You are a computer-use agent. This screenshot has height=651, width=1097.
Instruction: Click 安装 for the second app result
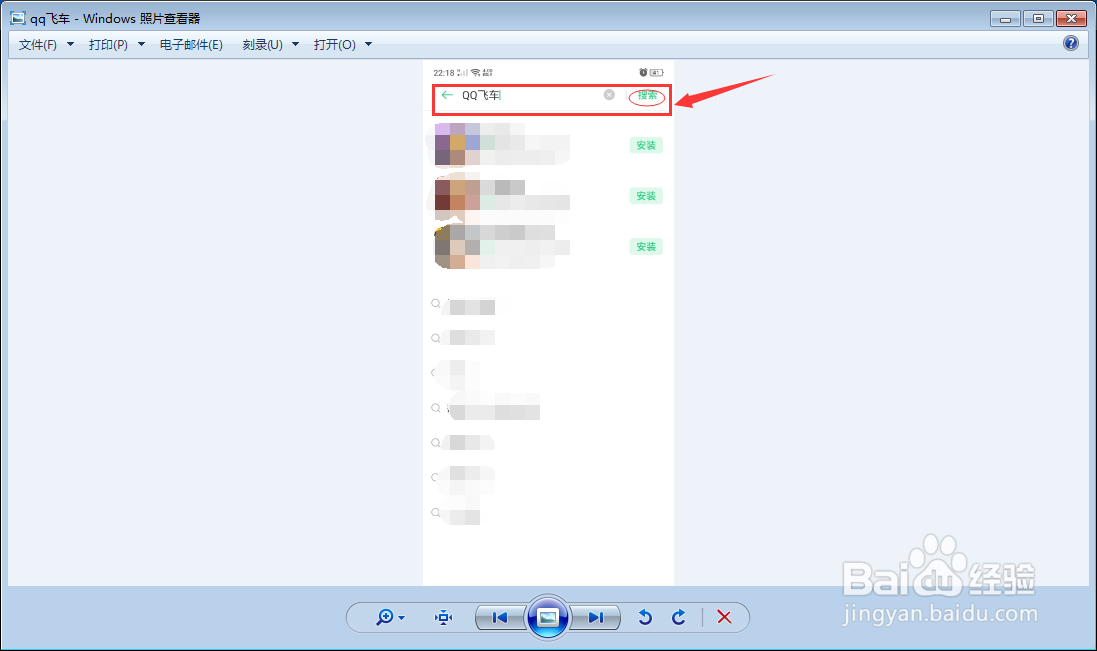pyautogui.click(x=646, y=196)
